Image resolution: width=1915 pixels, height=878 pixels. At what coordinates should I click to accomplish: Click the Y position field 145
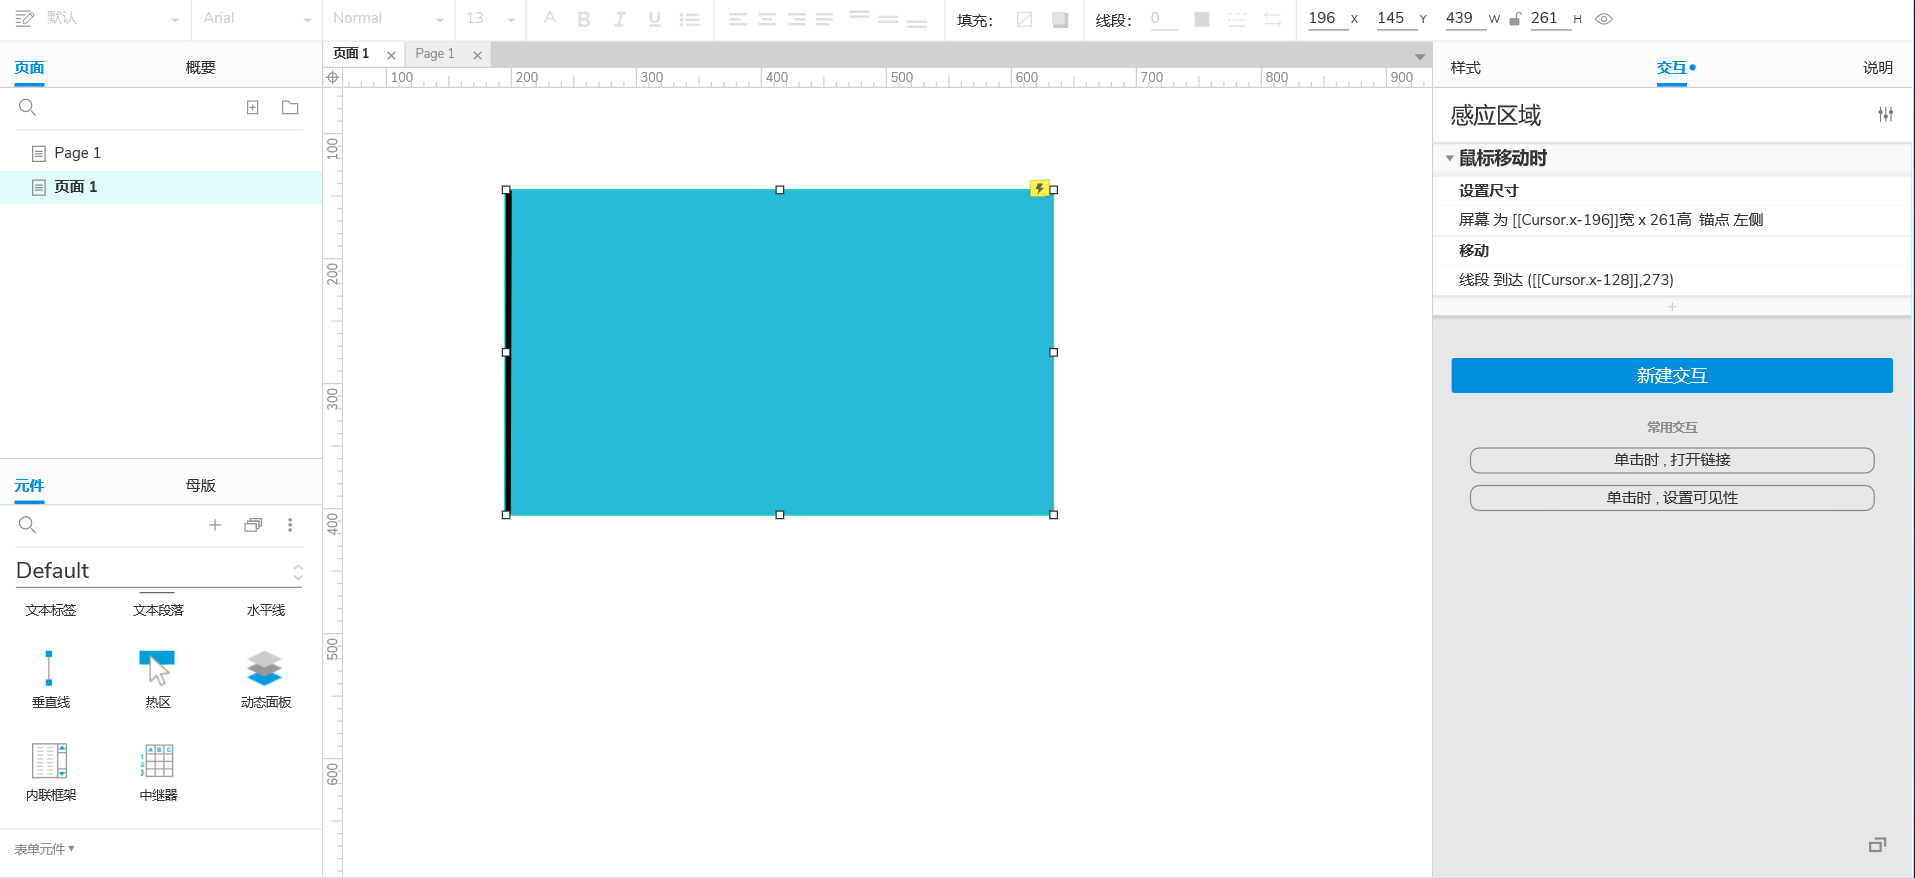click(x=1396, y=18)
